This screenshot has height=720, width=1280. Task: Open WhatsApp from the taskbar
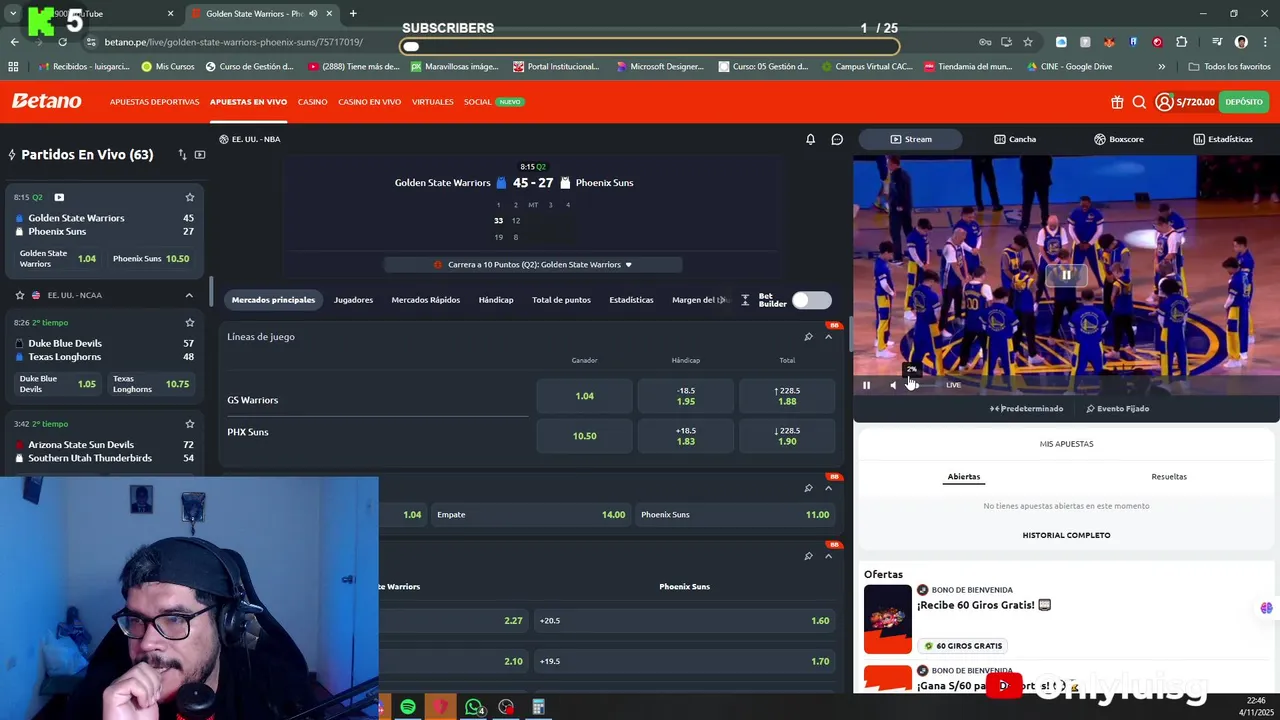pyautogui.click(x=474, y=707)
